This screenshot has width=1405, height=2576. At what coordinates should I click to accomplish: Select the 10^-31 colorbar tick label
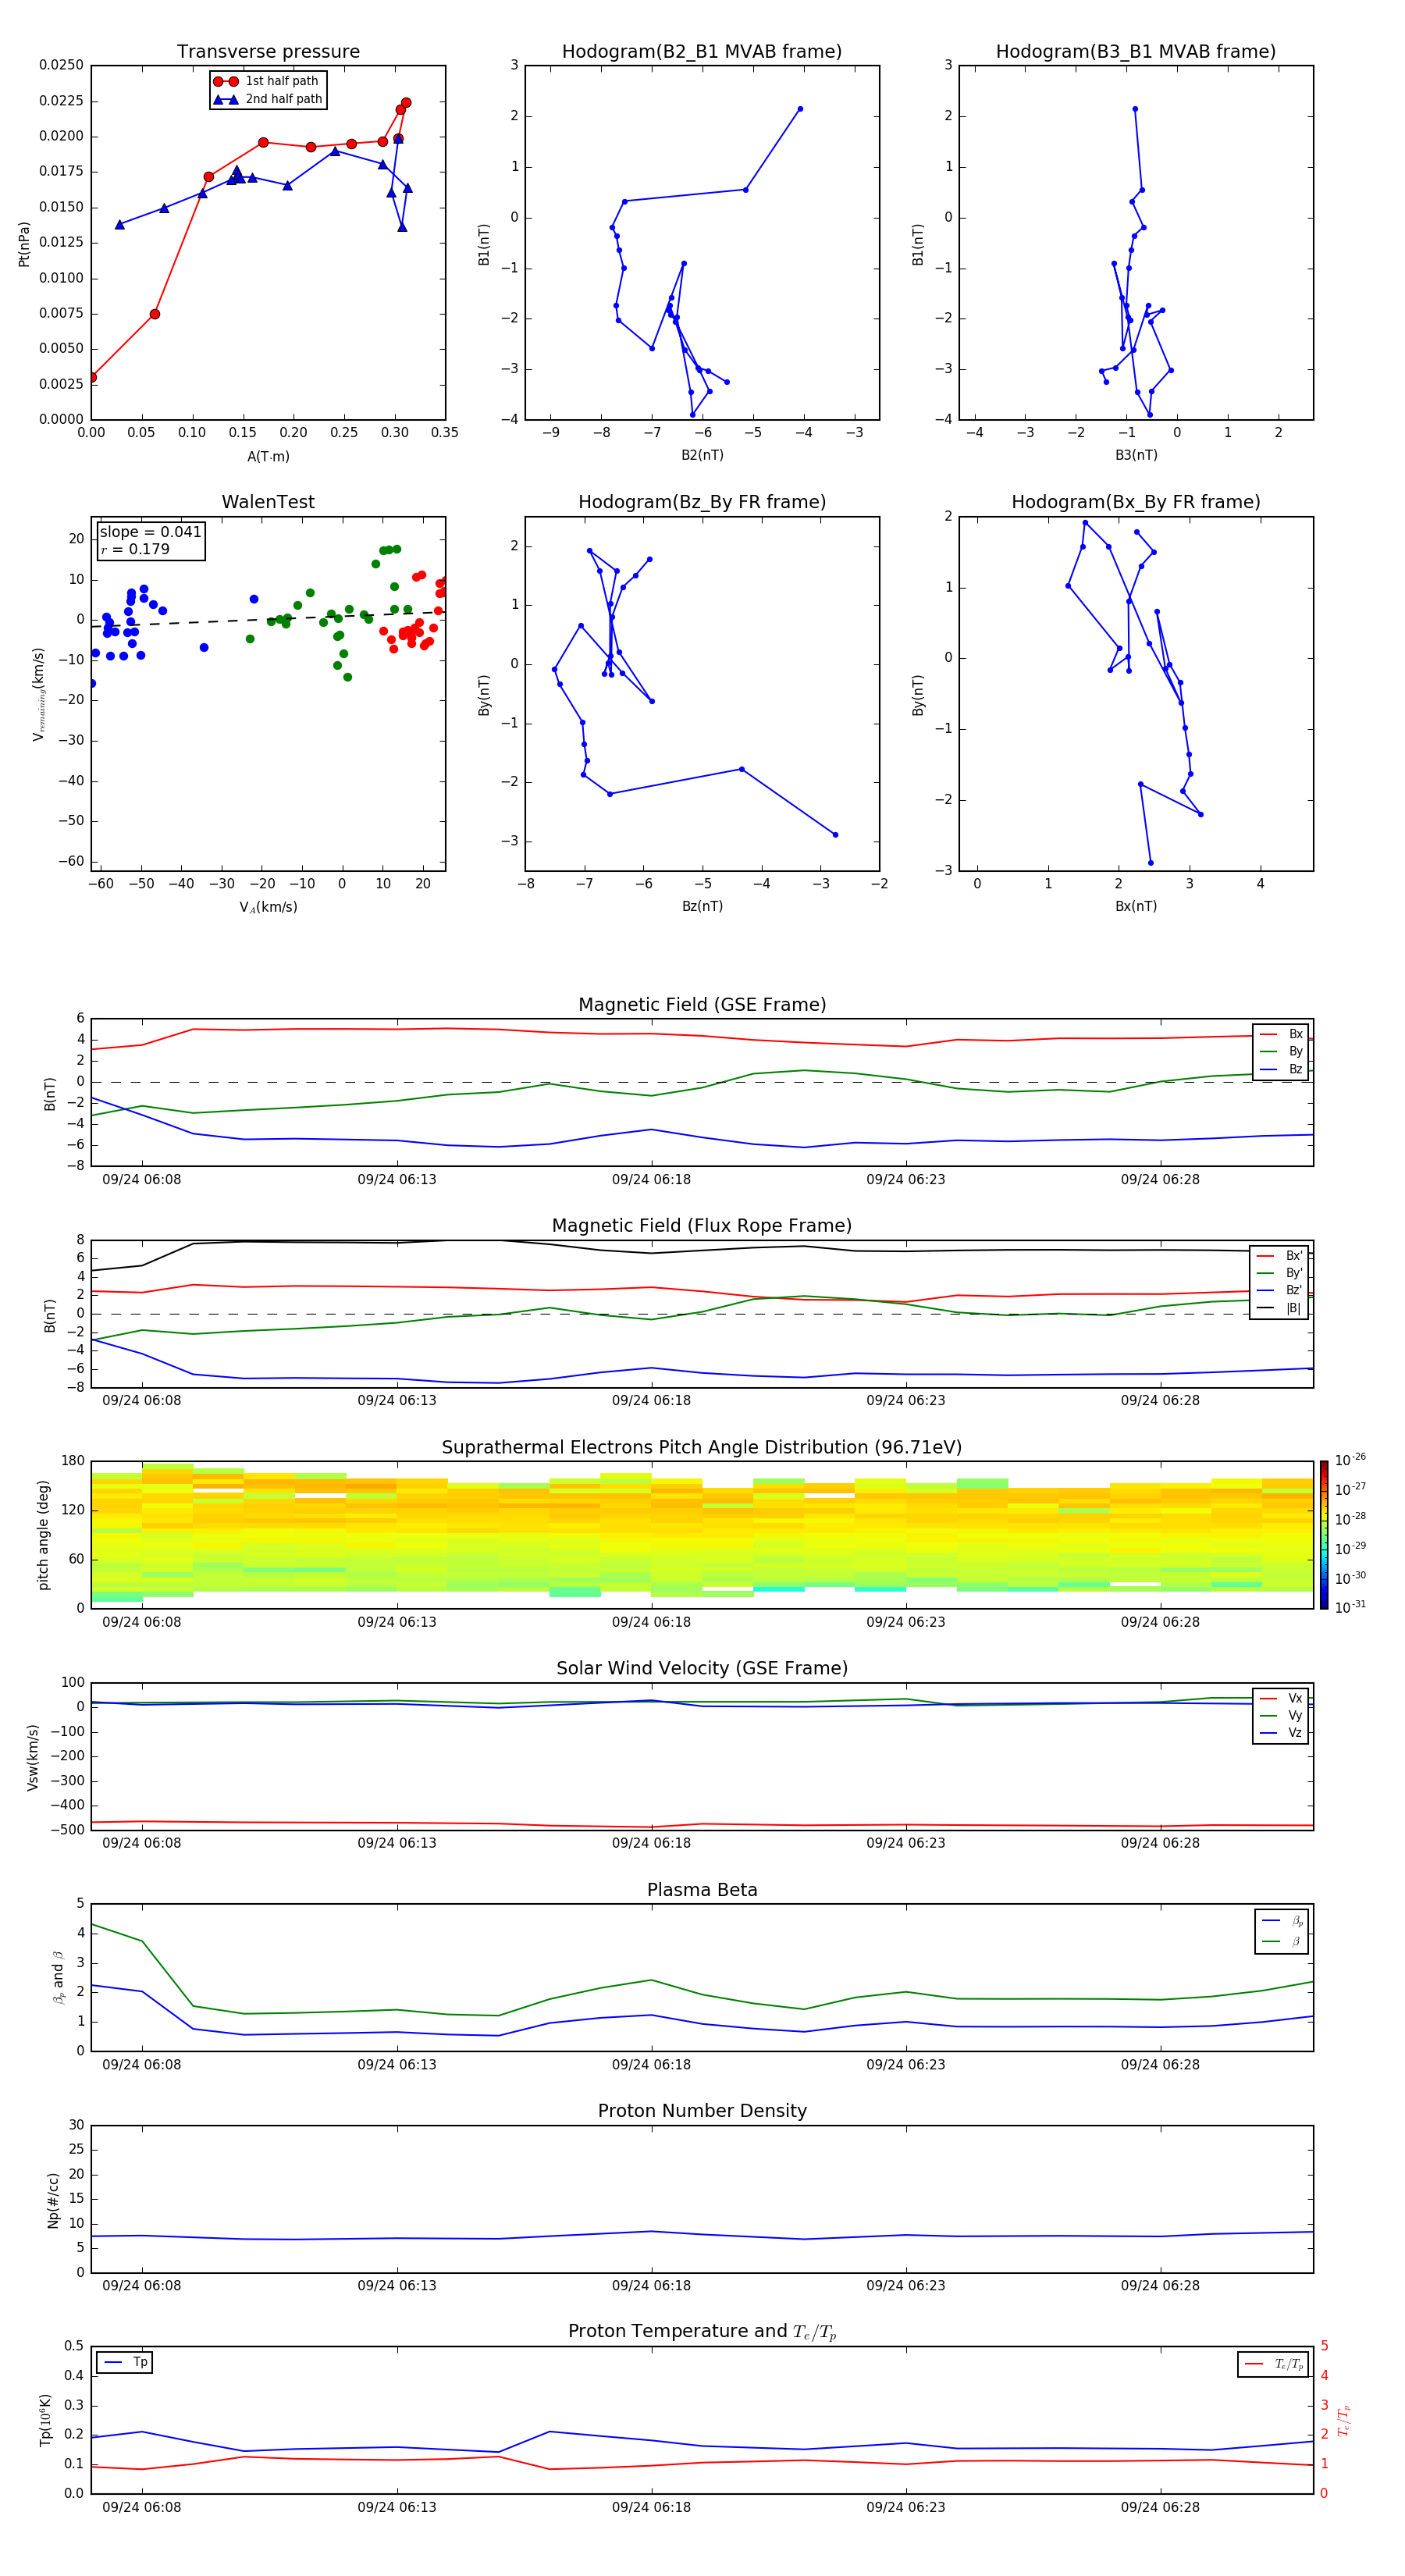(x=1350, y=1607)
